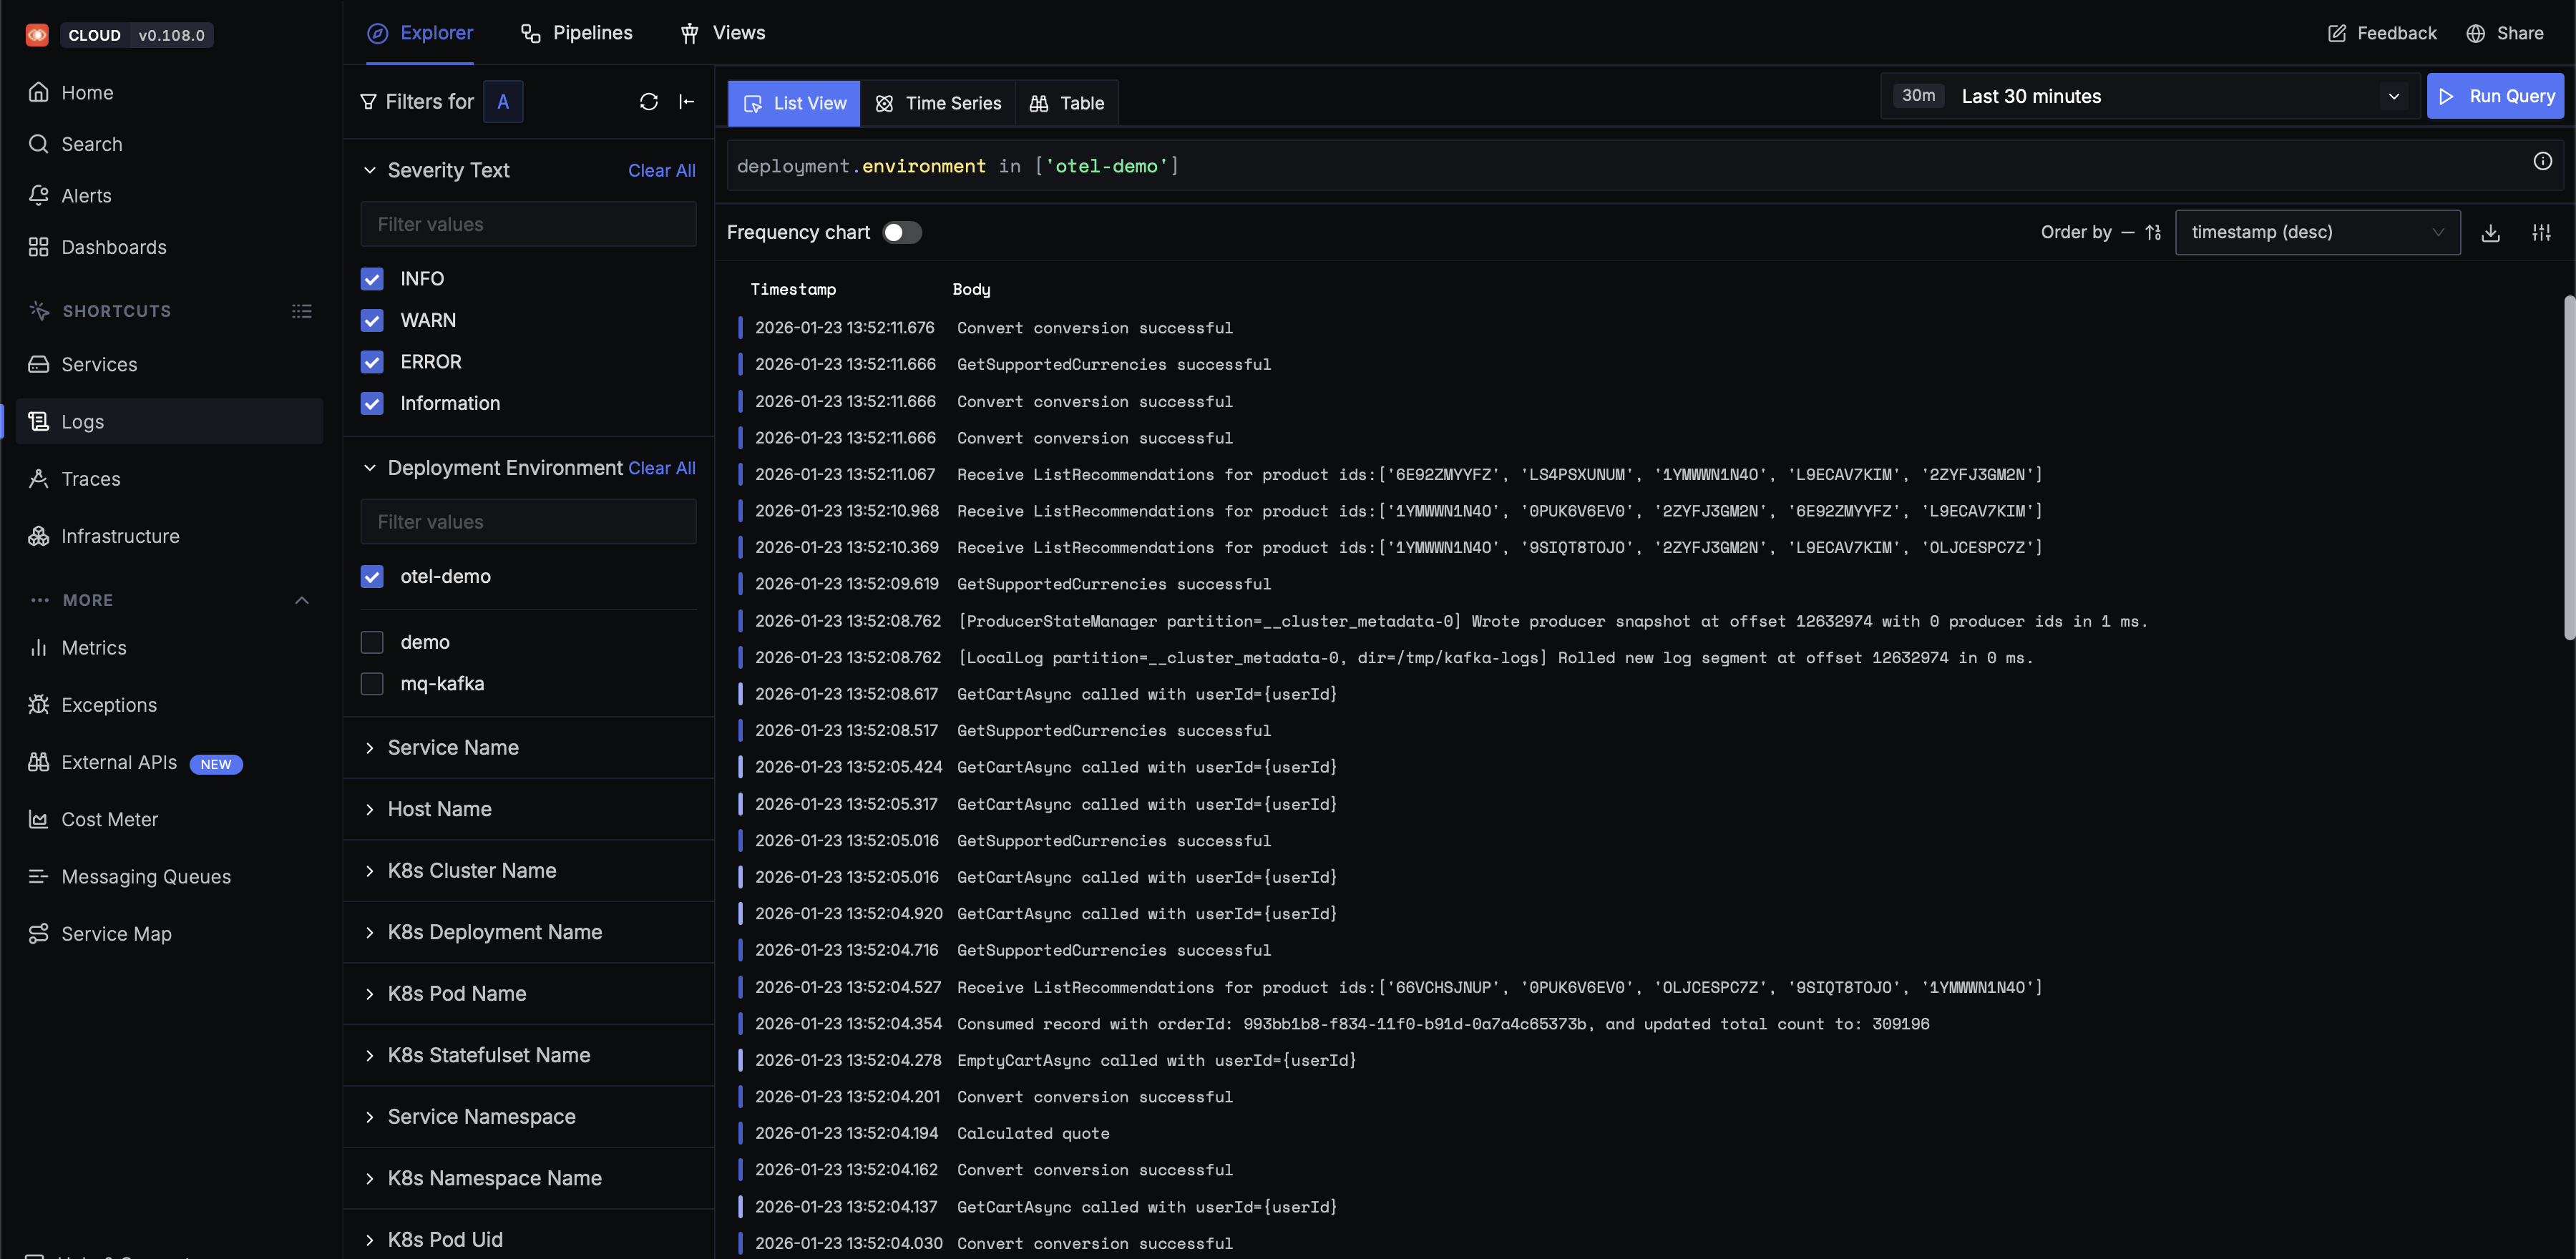The height and width of the screenshot is (1259, 2576).
Task: Open the Service Map sidebar icon
Action: pyautogui.click(x=38, y=933)
